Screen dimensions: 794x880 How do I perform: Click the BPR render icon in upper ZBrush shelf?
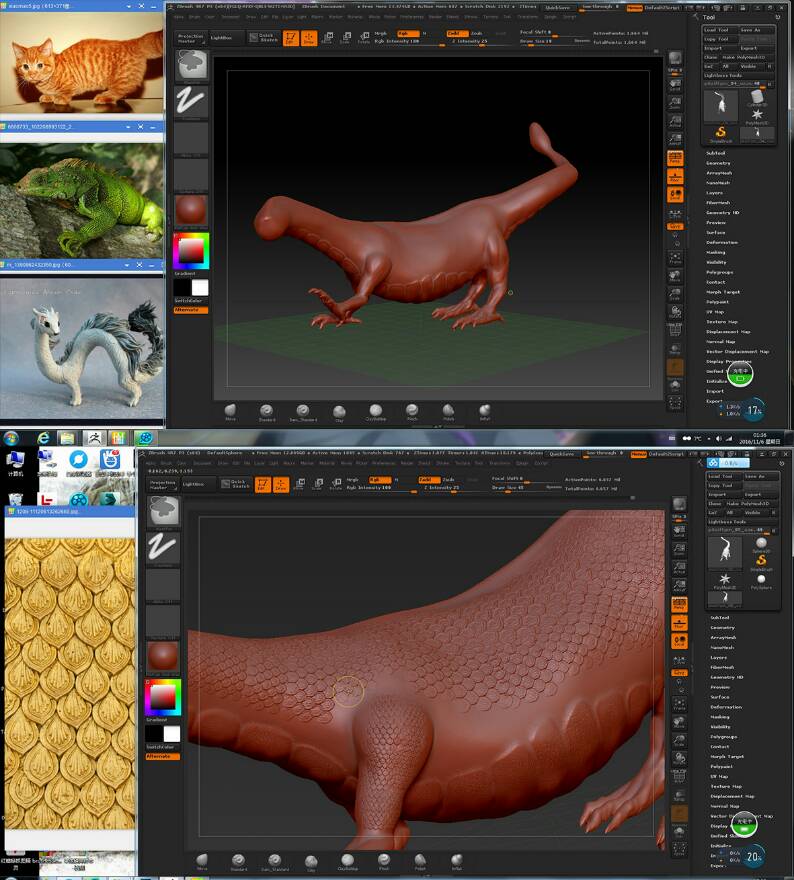(x=675, y=57)
